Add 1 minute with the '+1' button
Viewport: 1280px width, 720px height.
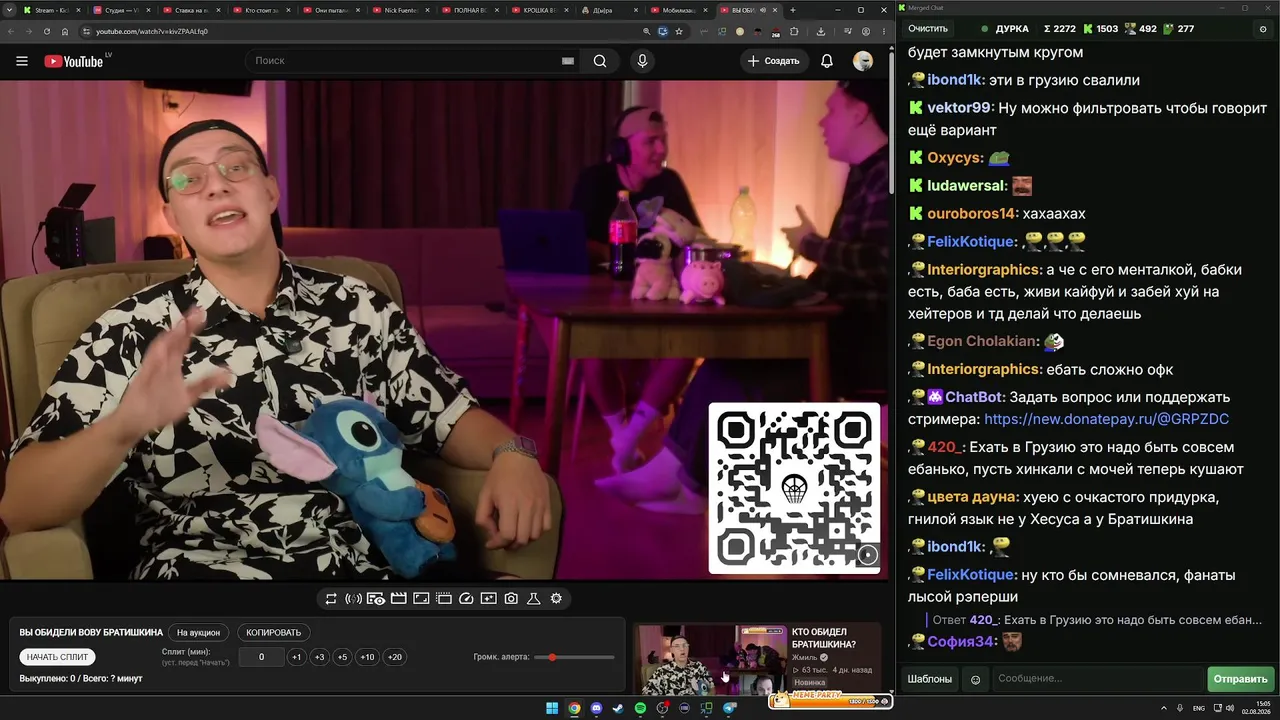pyautogui.click(x=296, y=657)
